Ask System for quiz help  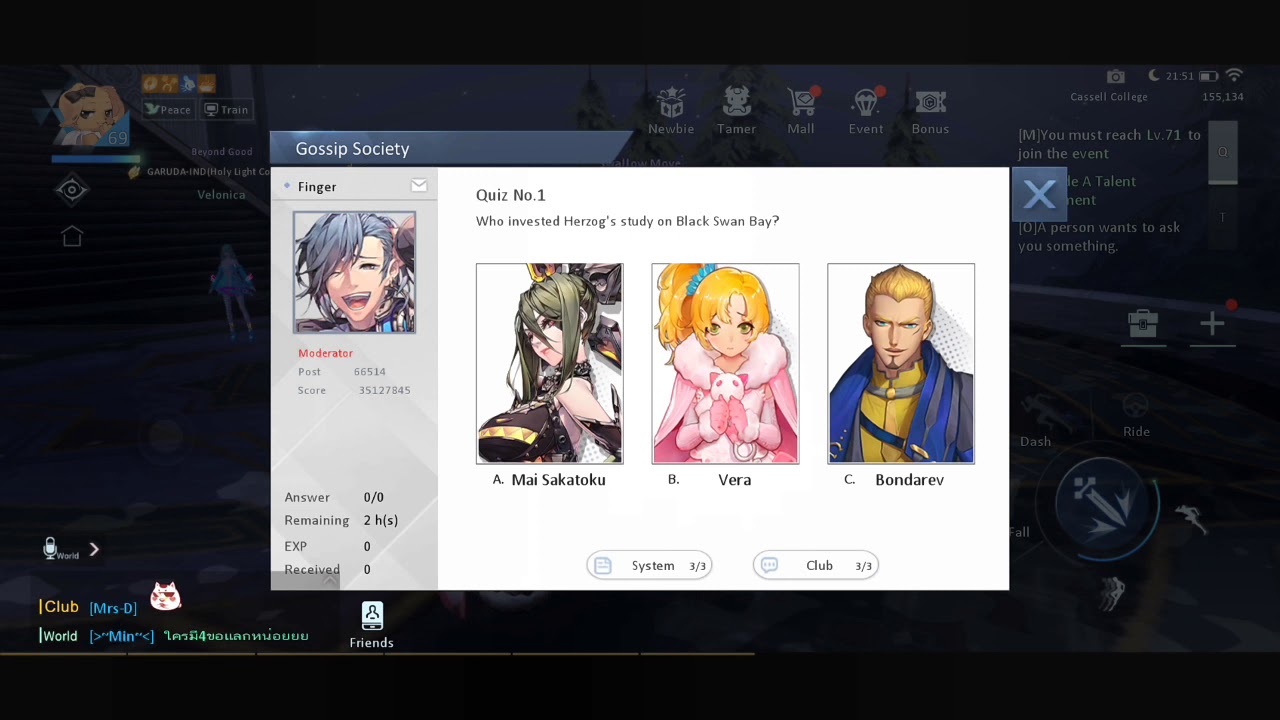coord(649,566)
